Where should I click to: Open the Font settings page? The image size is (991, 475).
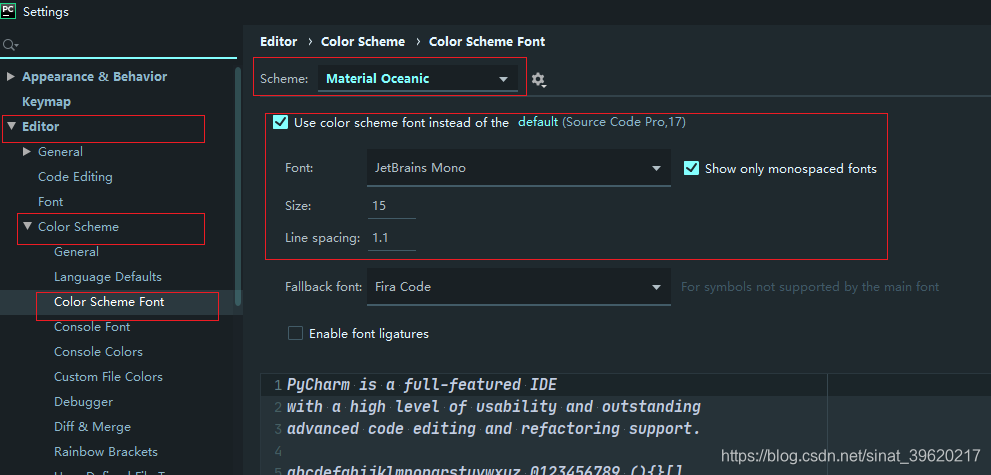[51, 202]
